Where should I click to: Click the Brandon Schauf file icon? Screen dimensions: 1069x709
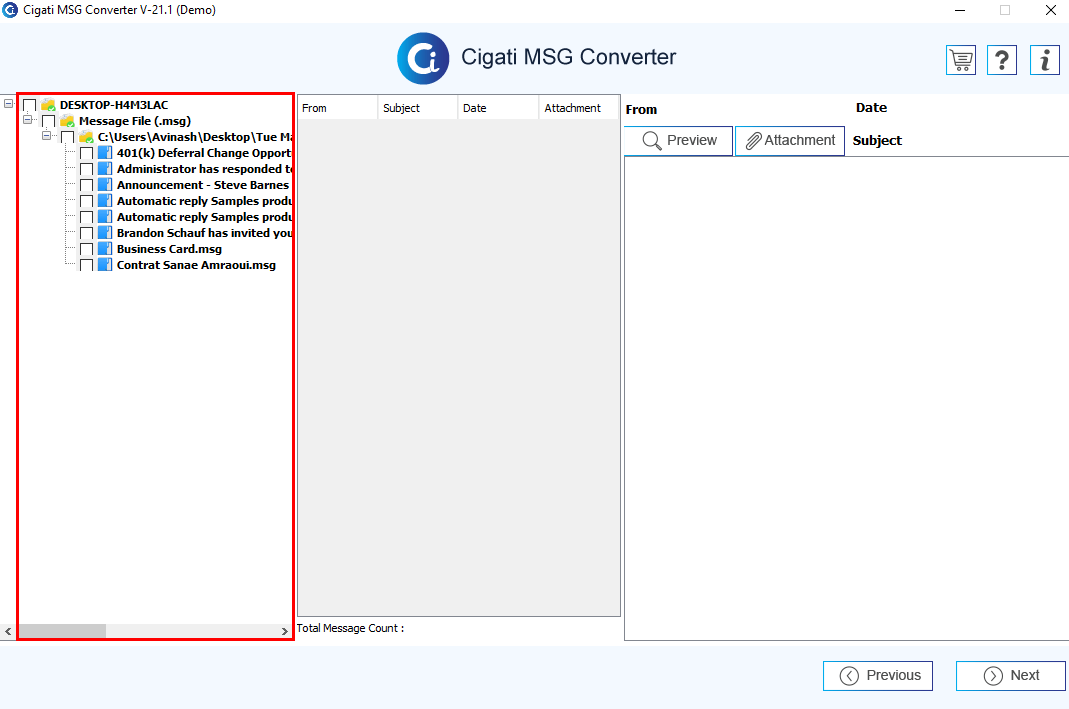(105, 233)
